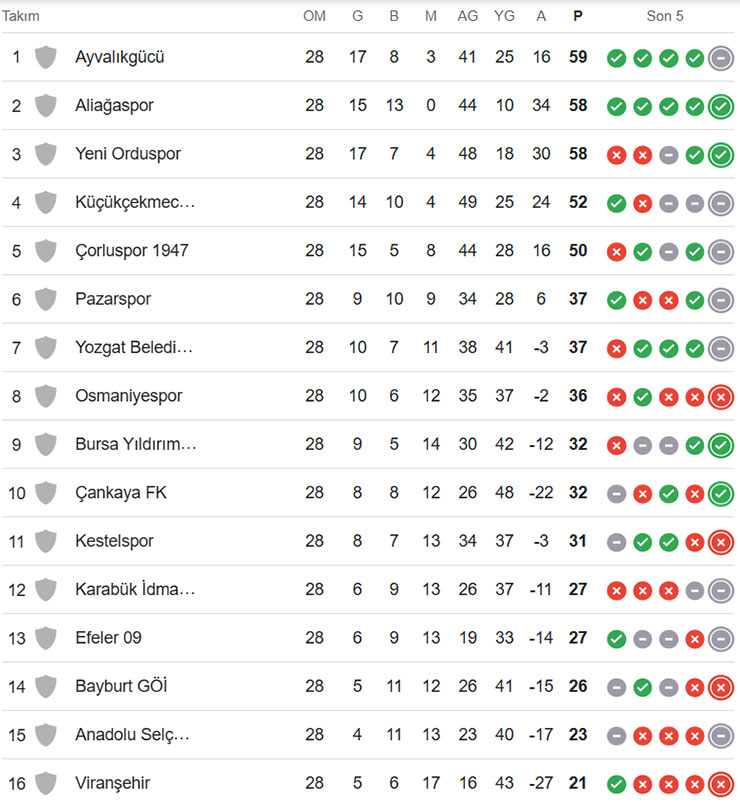Sort table by P points column
Viewport: 740px width, 802px height.
point(578,16)
